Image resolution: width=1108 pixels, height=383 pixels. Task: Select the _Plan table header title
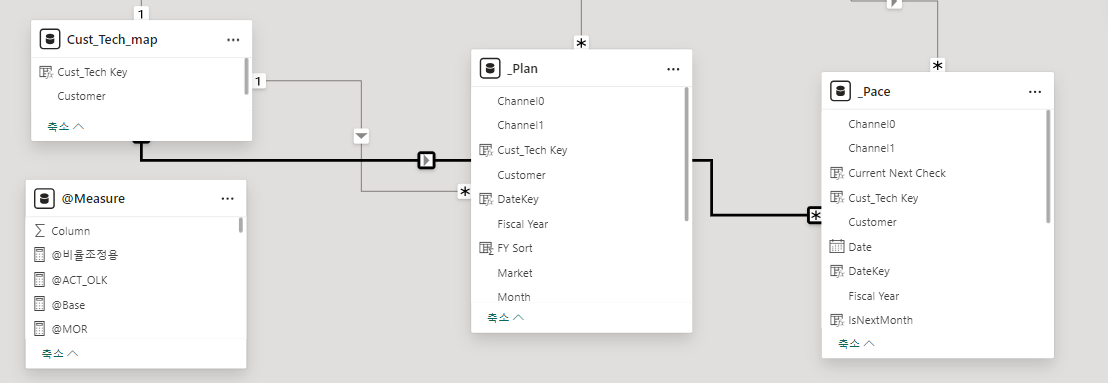point(522,69)
